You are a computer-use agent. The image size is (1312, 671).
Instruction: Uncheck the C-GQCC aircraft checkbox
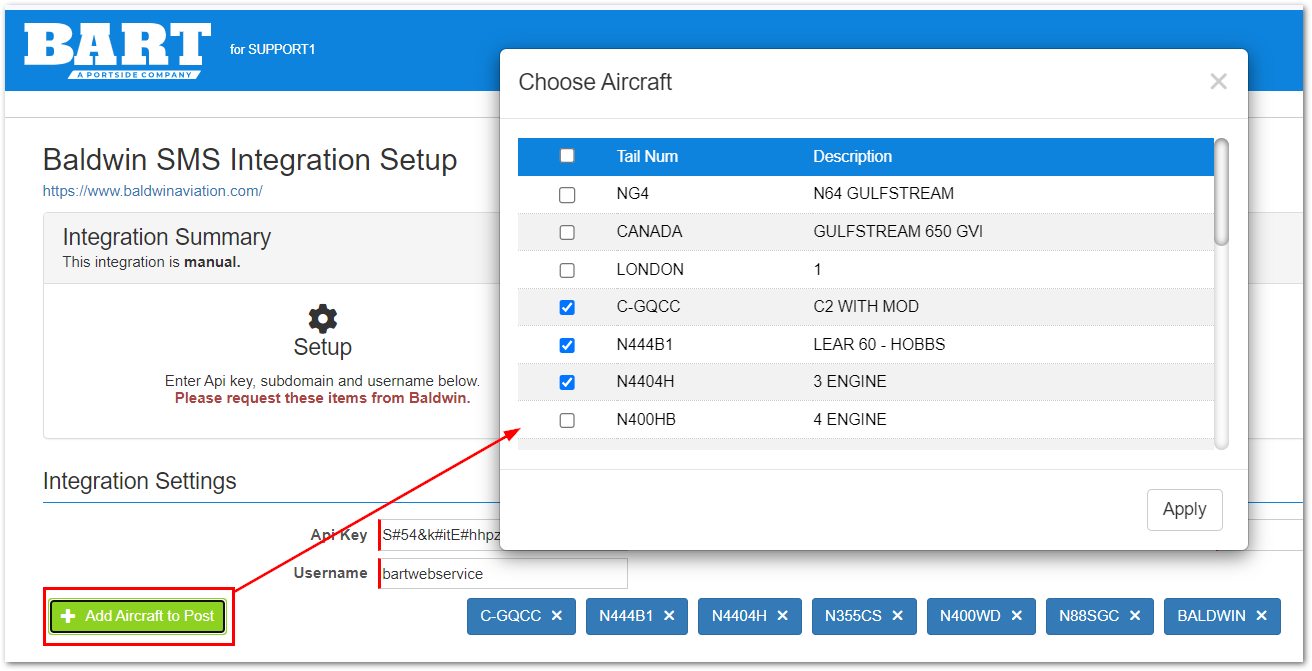tap(567, 307)
